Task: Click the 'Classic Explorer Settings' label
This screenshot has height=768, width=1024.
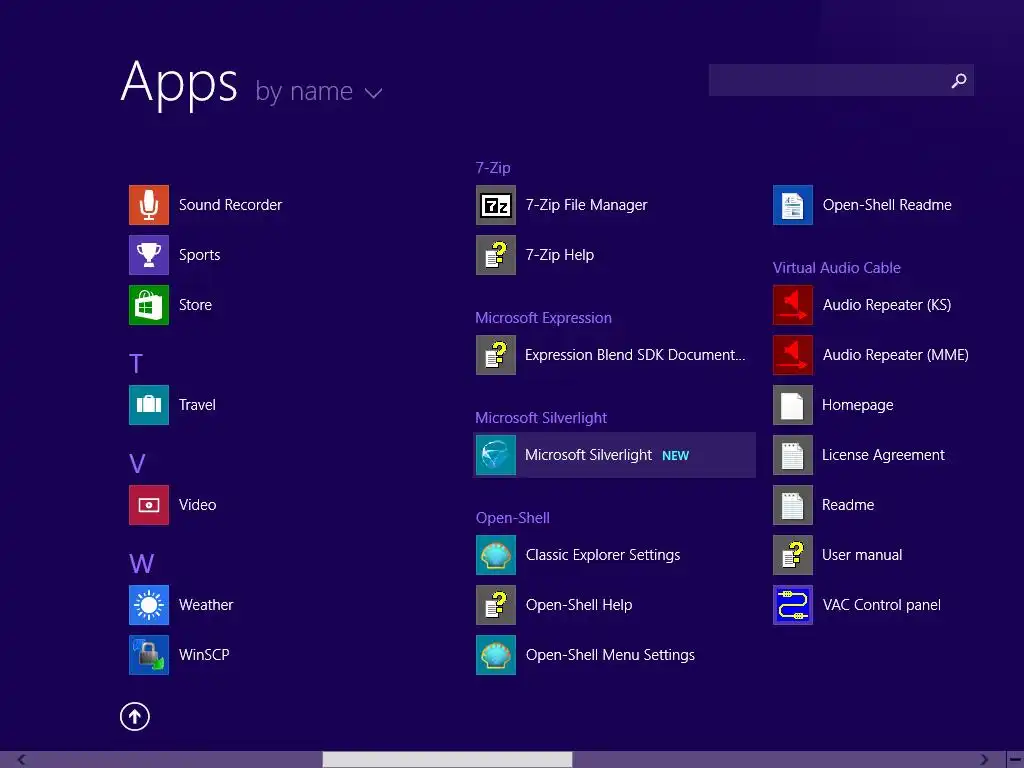Action: point(603,555)
